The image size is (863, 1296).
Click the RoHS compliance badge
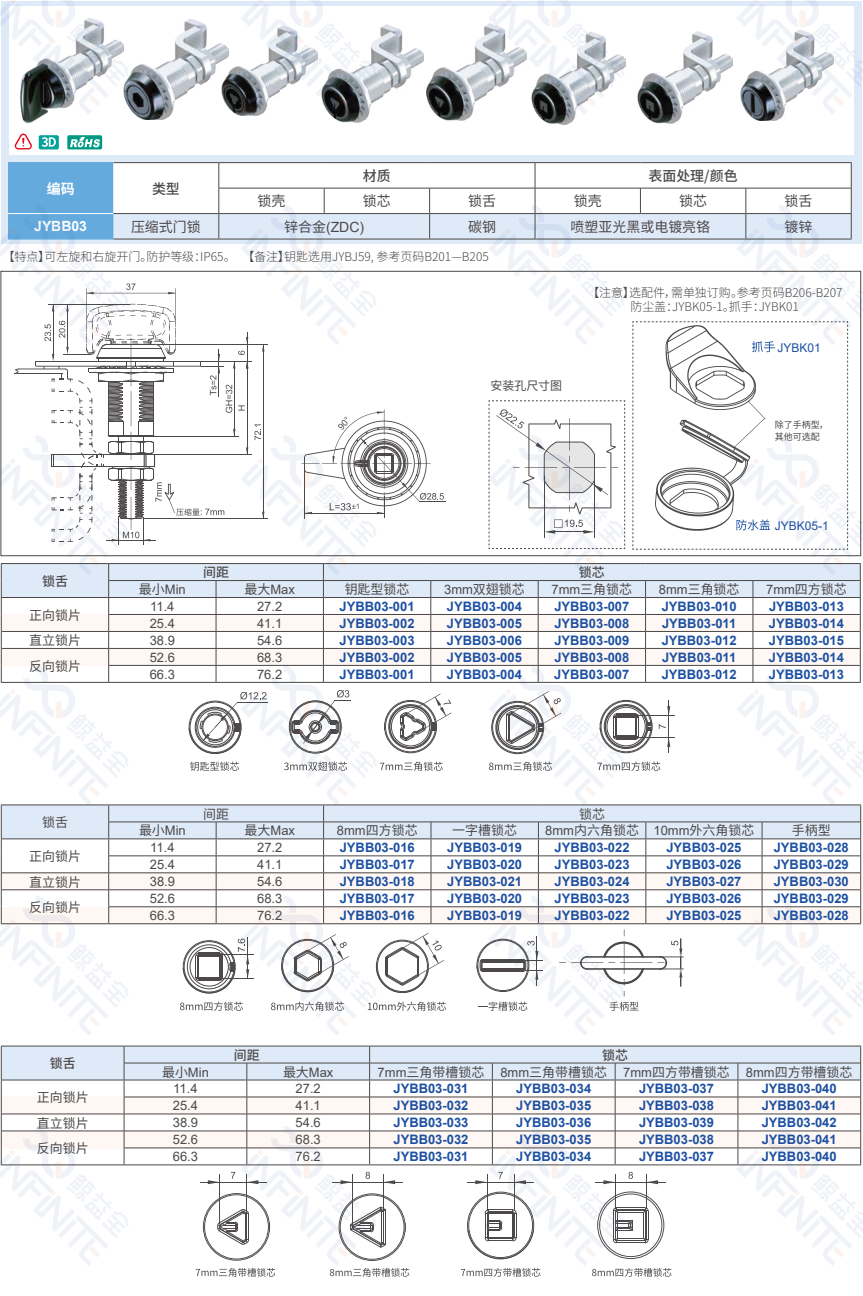(84, 142)
